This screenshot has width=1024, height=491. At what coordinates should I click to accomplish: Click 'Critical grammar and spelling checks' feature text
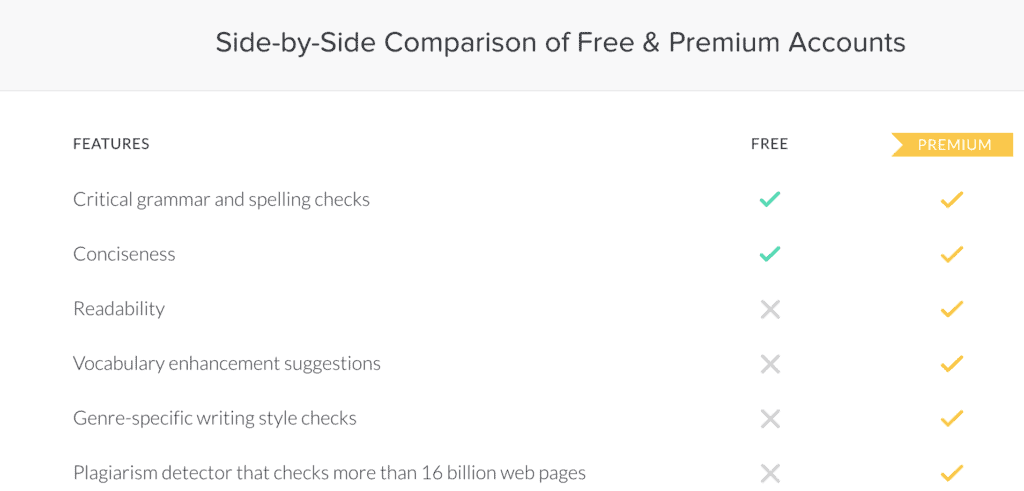click(x=221, y=199)
